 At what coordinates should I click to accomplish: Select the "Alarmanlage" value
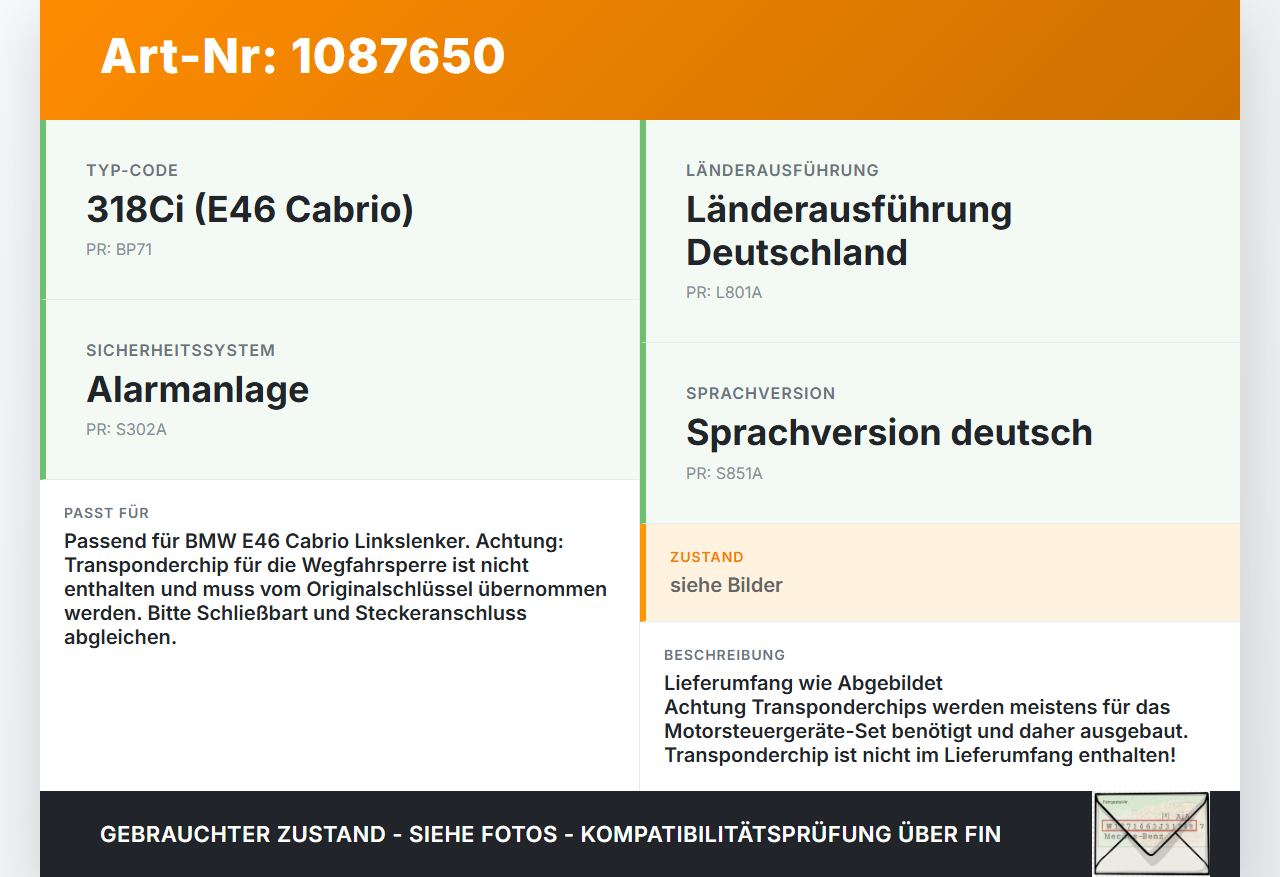click(x=198, y=389)
